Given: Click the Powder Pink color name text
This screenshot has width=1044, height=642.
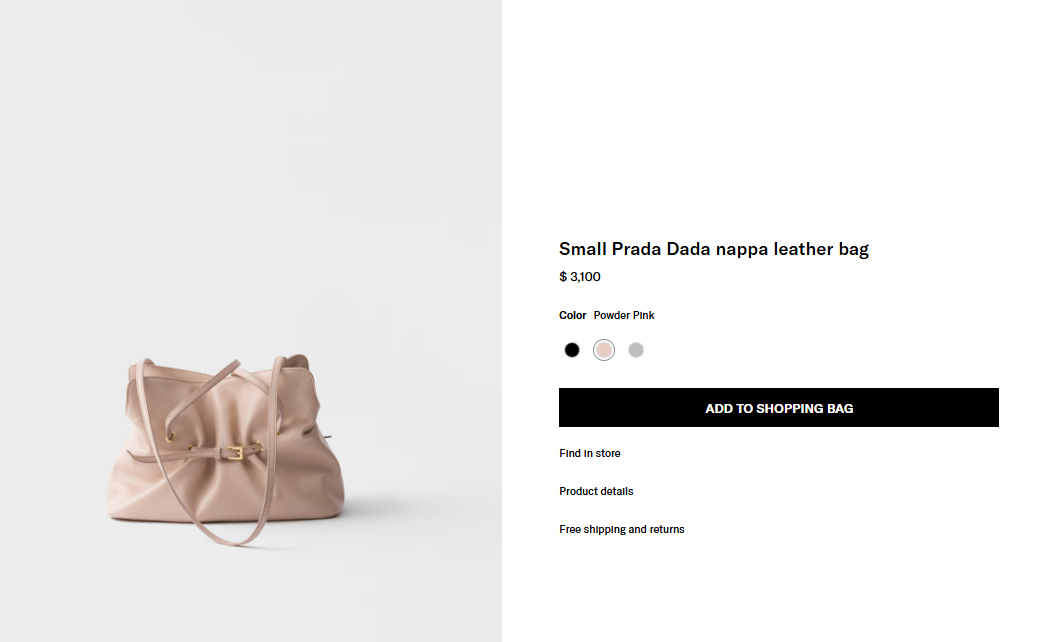Looking at the screenshot, I should [624, 316].
